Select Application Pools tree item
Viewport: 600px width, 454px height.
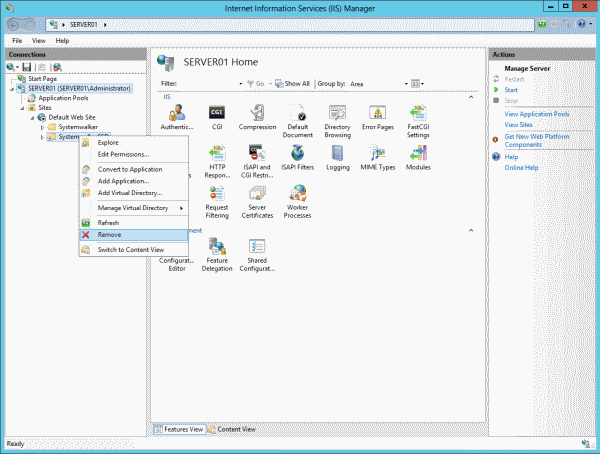pyautogui.click(x=63, y=98)
